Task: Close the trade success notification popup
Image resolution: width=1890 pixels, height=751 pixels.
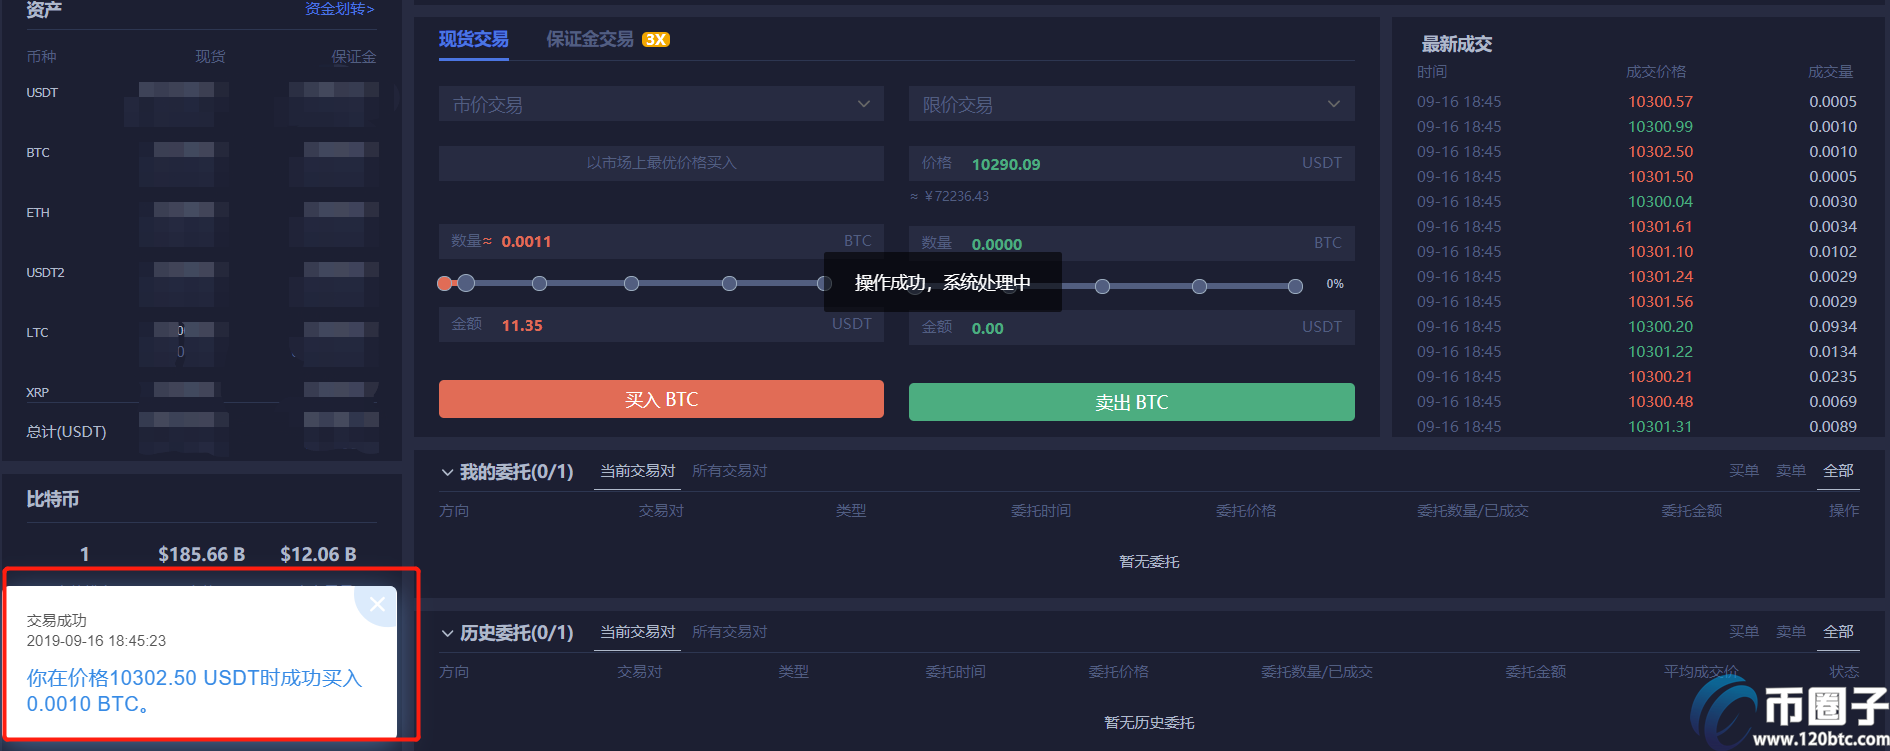Action: [377, 604]
